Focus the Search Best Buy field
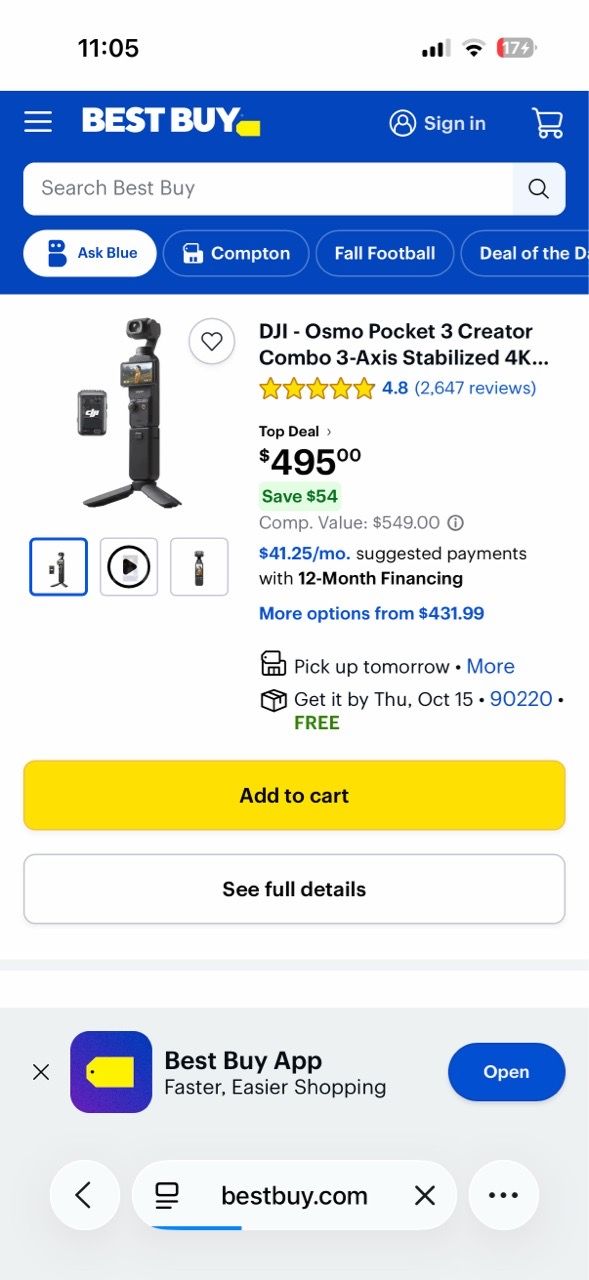589x1280 pixels. click(x=268, y=189)
